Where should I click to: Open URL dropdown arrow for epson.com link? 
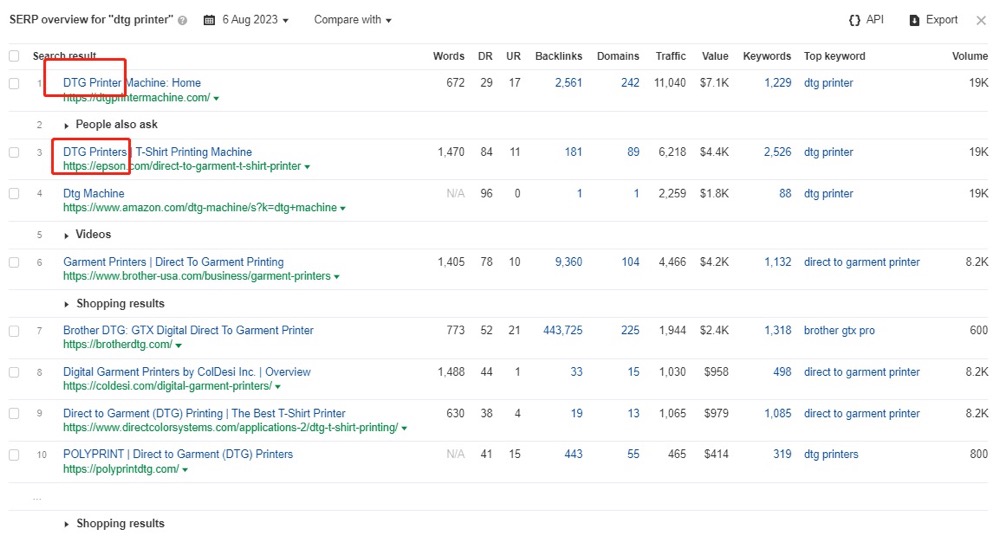[307, 167]
